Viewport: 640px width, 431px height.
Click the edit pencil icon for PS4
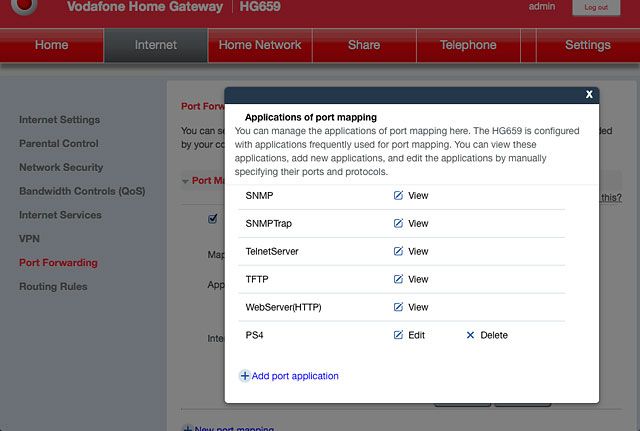(x=398, y=335)
